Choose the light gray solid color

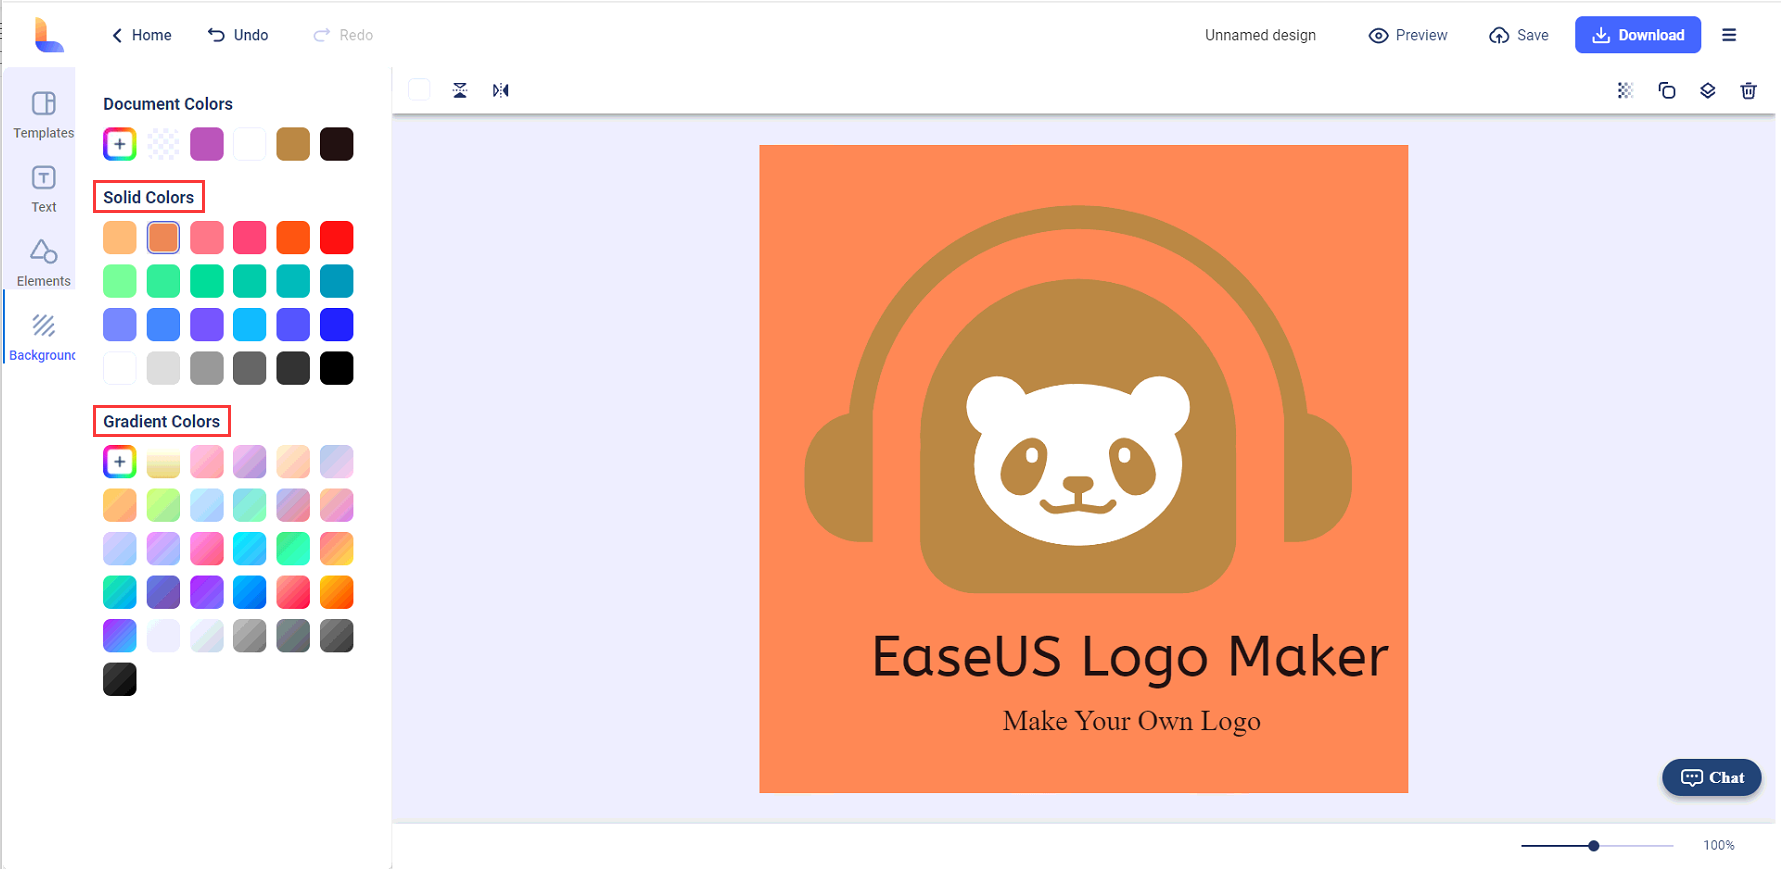(x=163, y=368)
